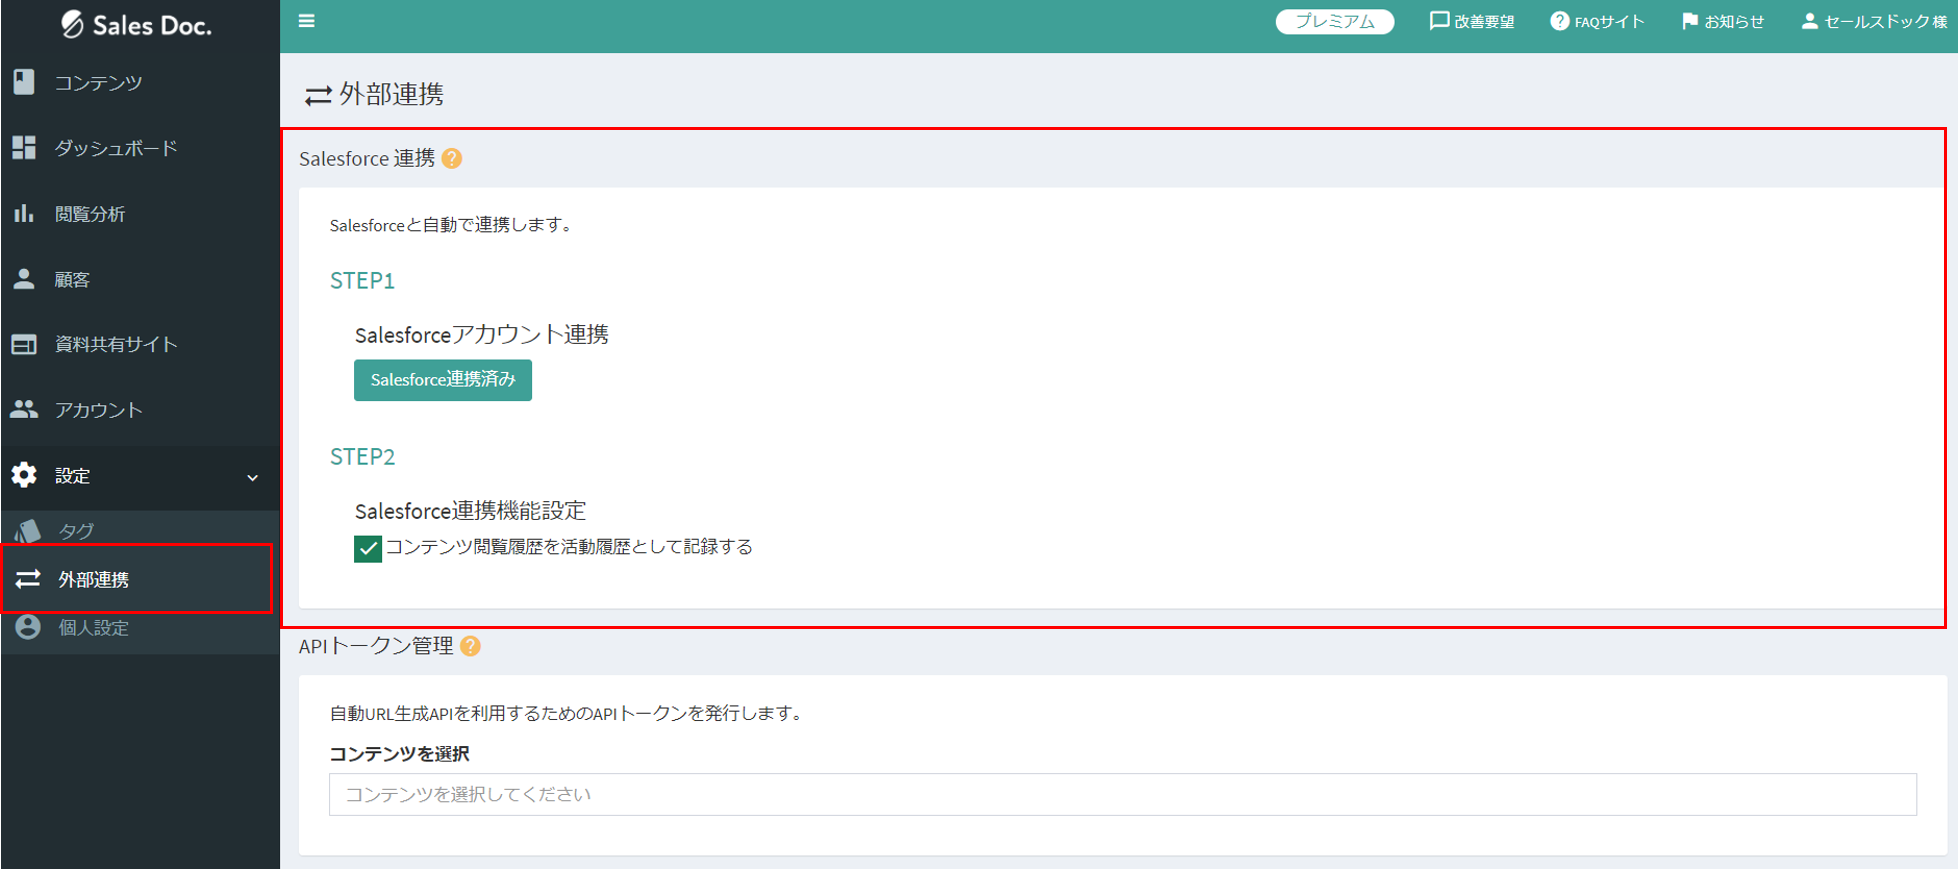This screenshot has height=869, width=1958.
Task: Click the Sales Doc. logo
Action: (x=136, y=25)
